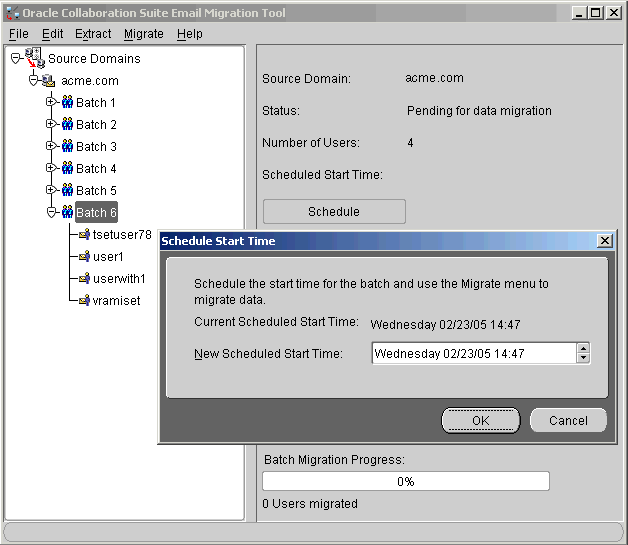Click the New Scheduled Start Time field
The image size is (628, 545).
click(474, 353)
